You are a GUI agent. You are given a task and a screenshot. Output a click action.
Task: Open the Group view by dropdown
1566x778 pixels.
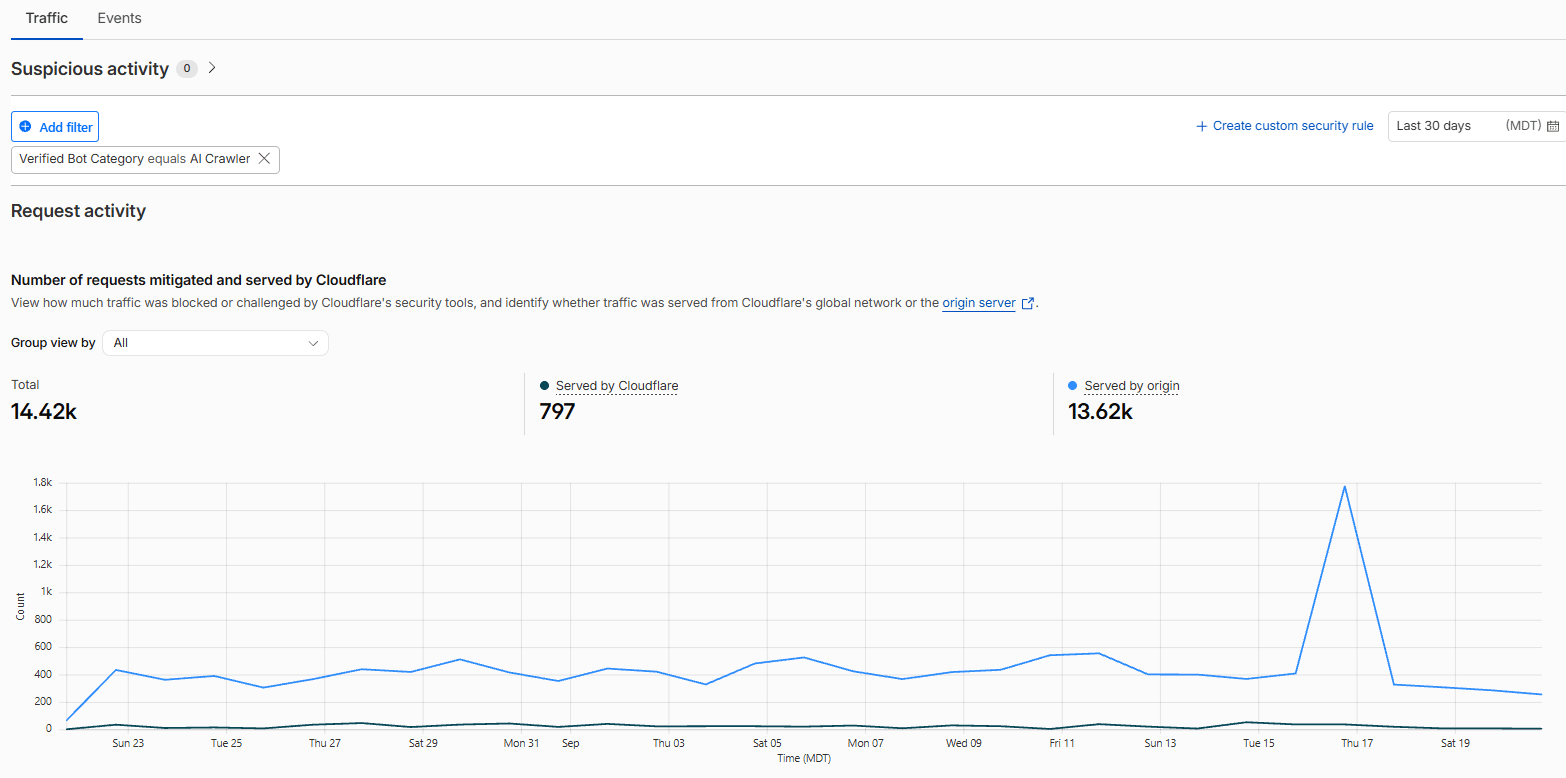tap(215, 343)
